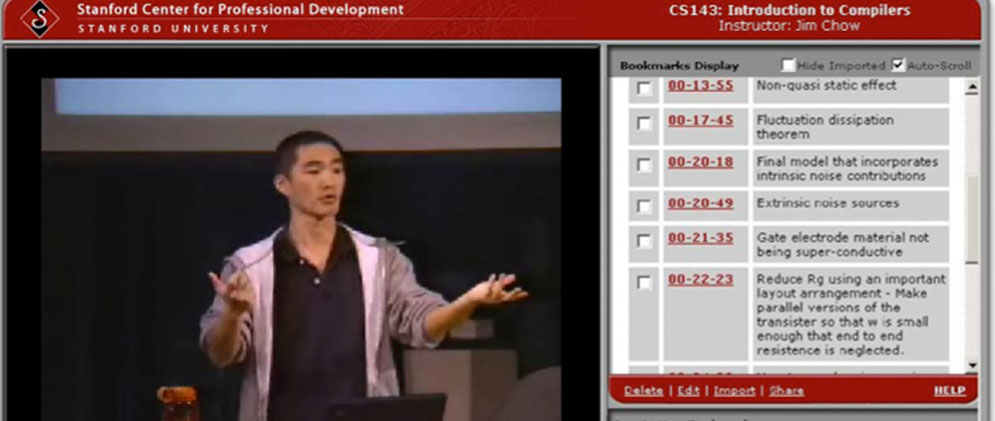The width and height of the screenshot is (995, 421).
Task: Go to the 00-22-23 bookmark link
Action: tap(700, 279)
